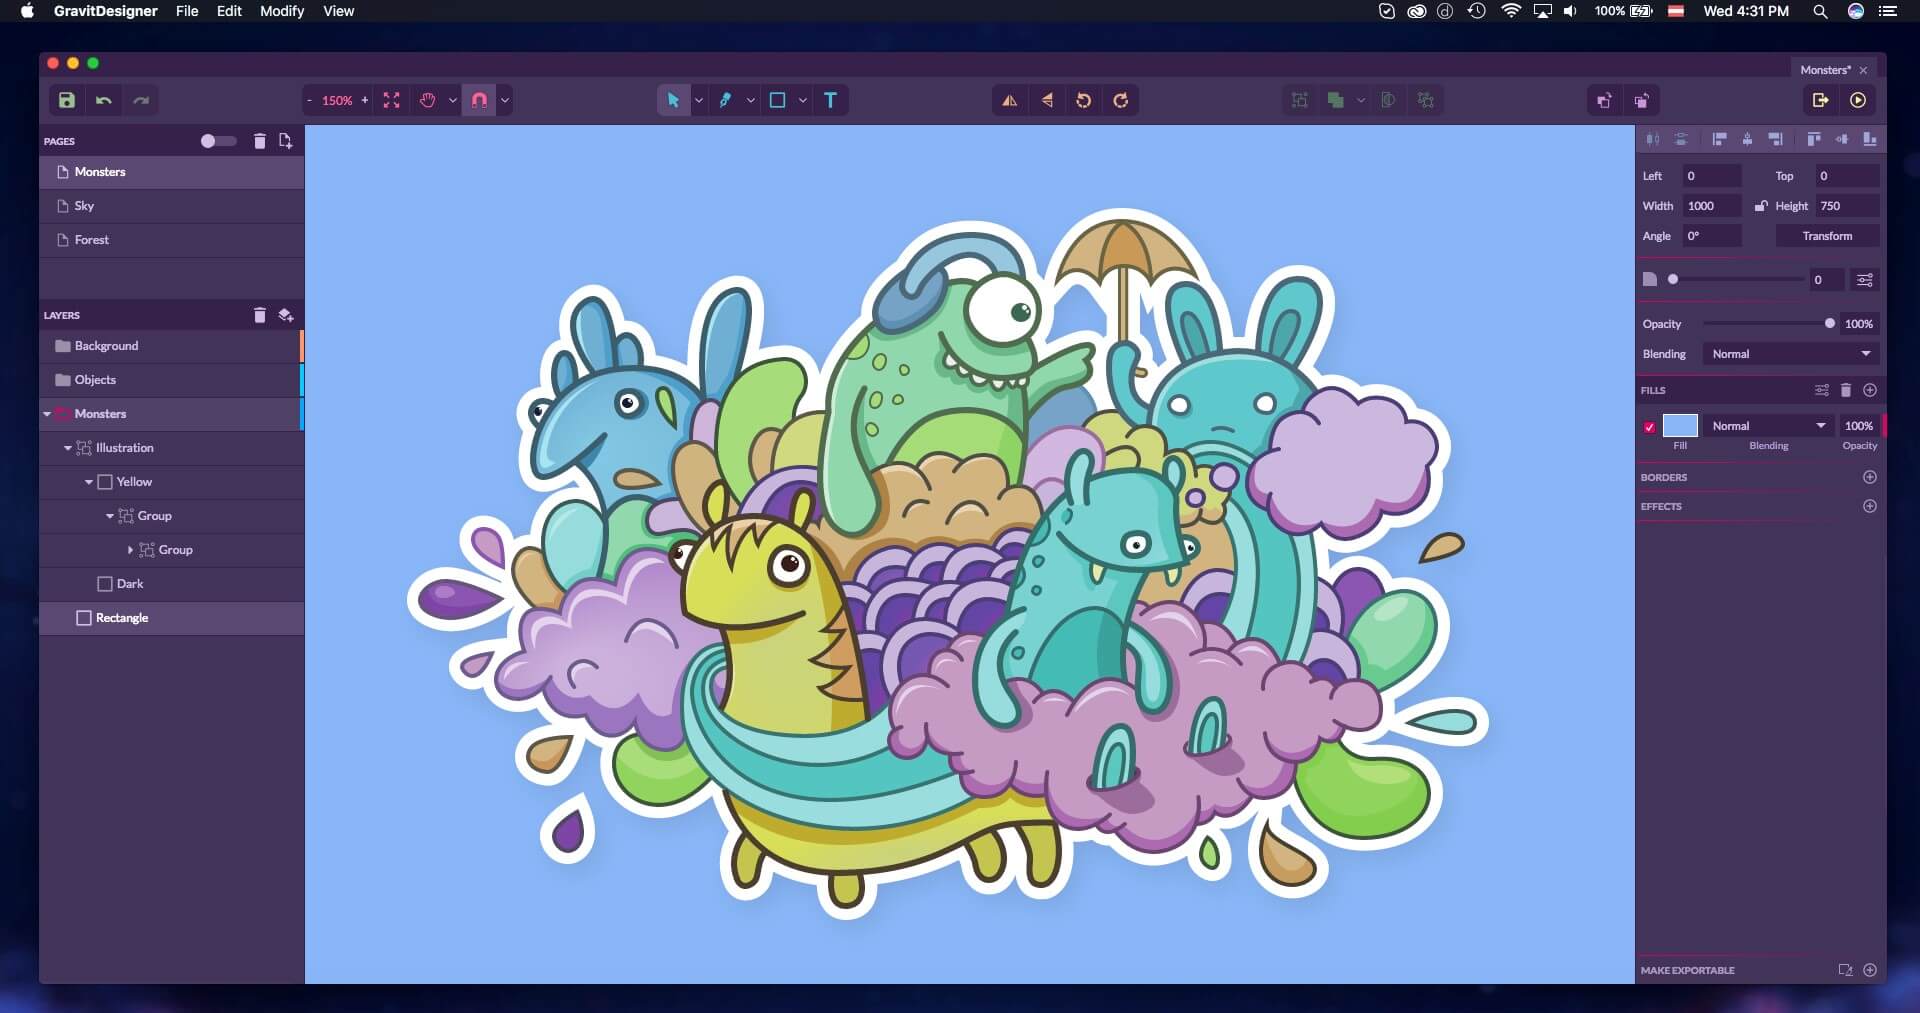Unlock the Width and Height link toggle

[1763, 206]
